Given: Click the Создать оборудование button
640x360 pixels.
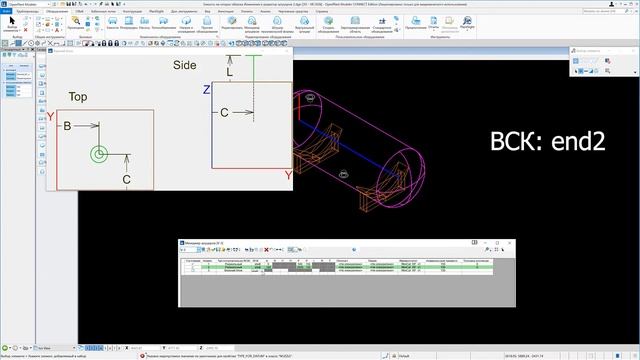Looking at the screenshot, I should [329, 24].
